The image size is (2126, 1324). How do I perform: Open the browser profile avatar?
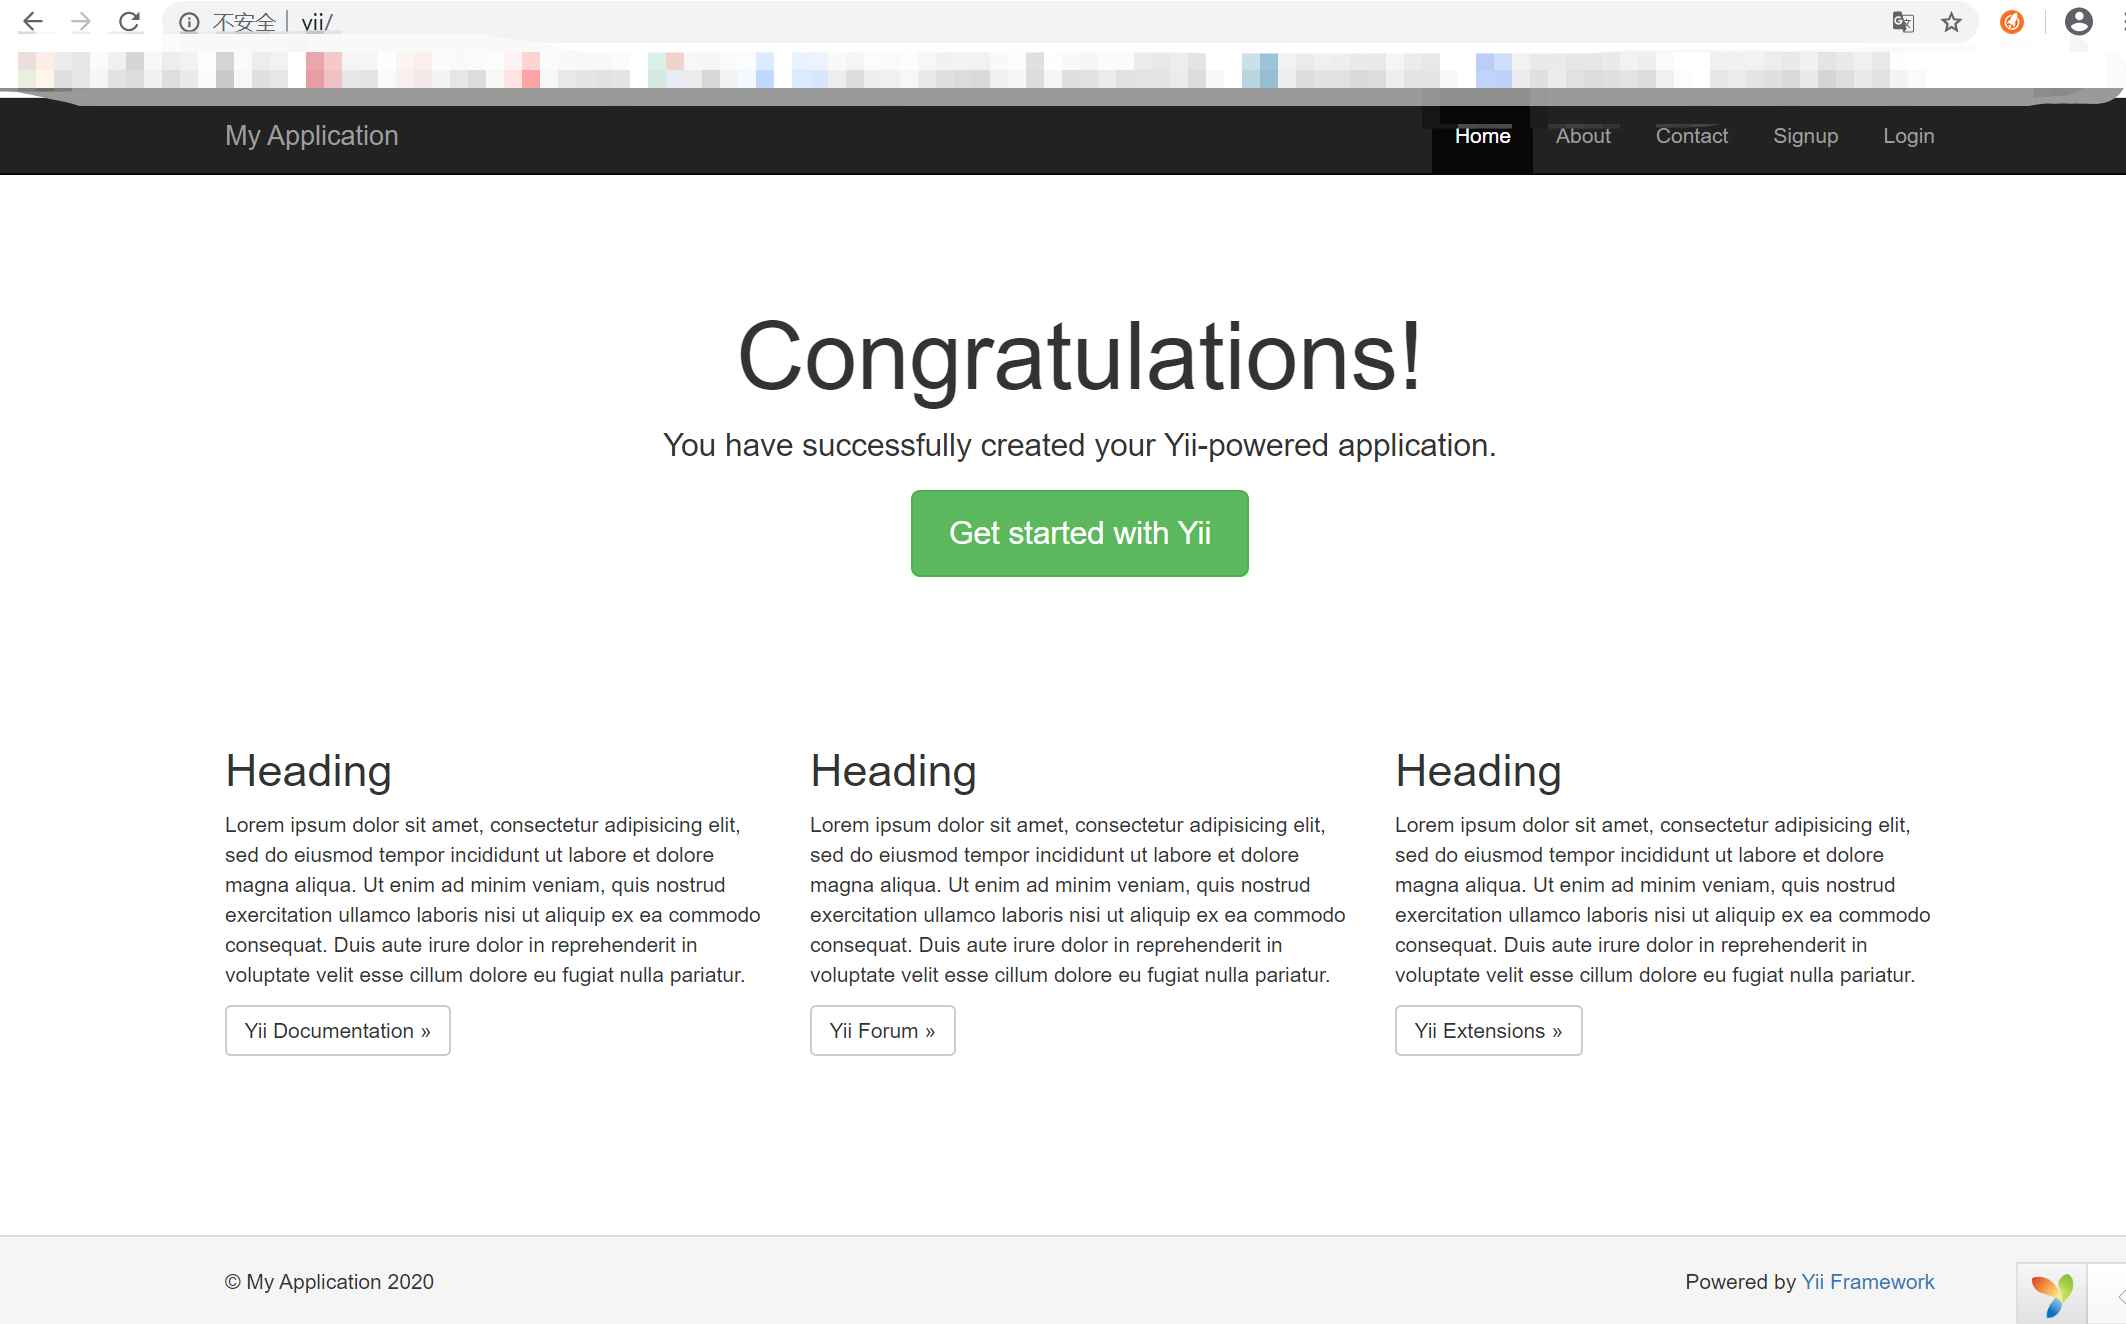click(2079, 22)
